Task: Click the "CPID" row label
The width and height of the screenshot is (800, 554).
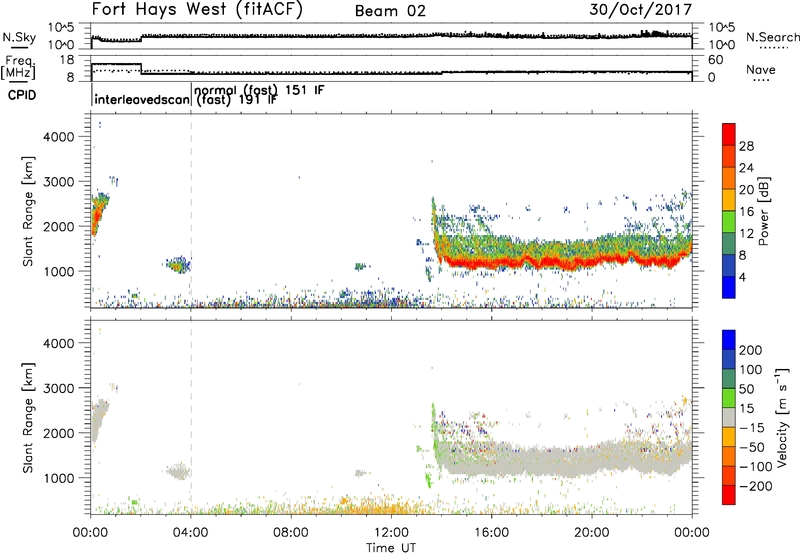Action: [x=22, y=95]
